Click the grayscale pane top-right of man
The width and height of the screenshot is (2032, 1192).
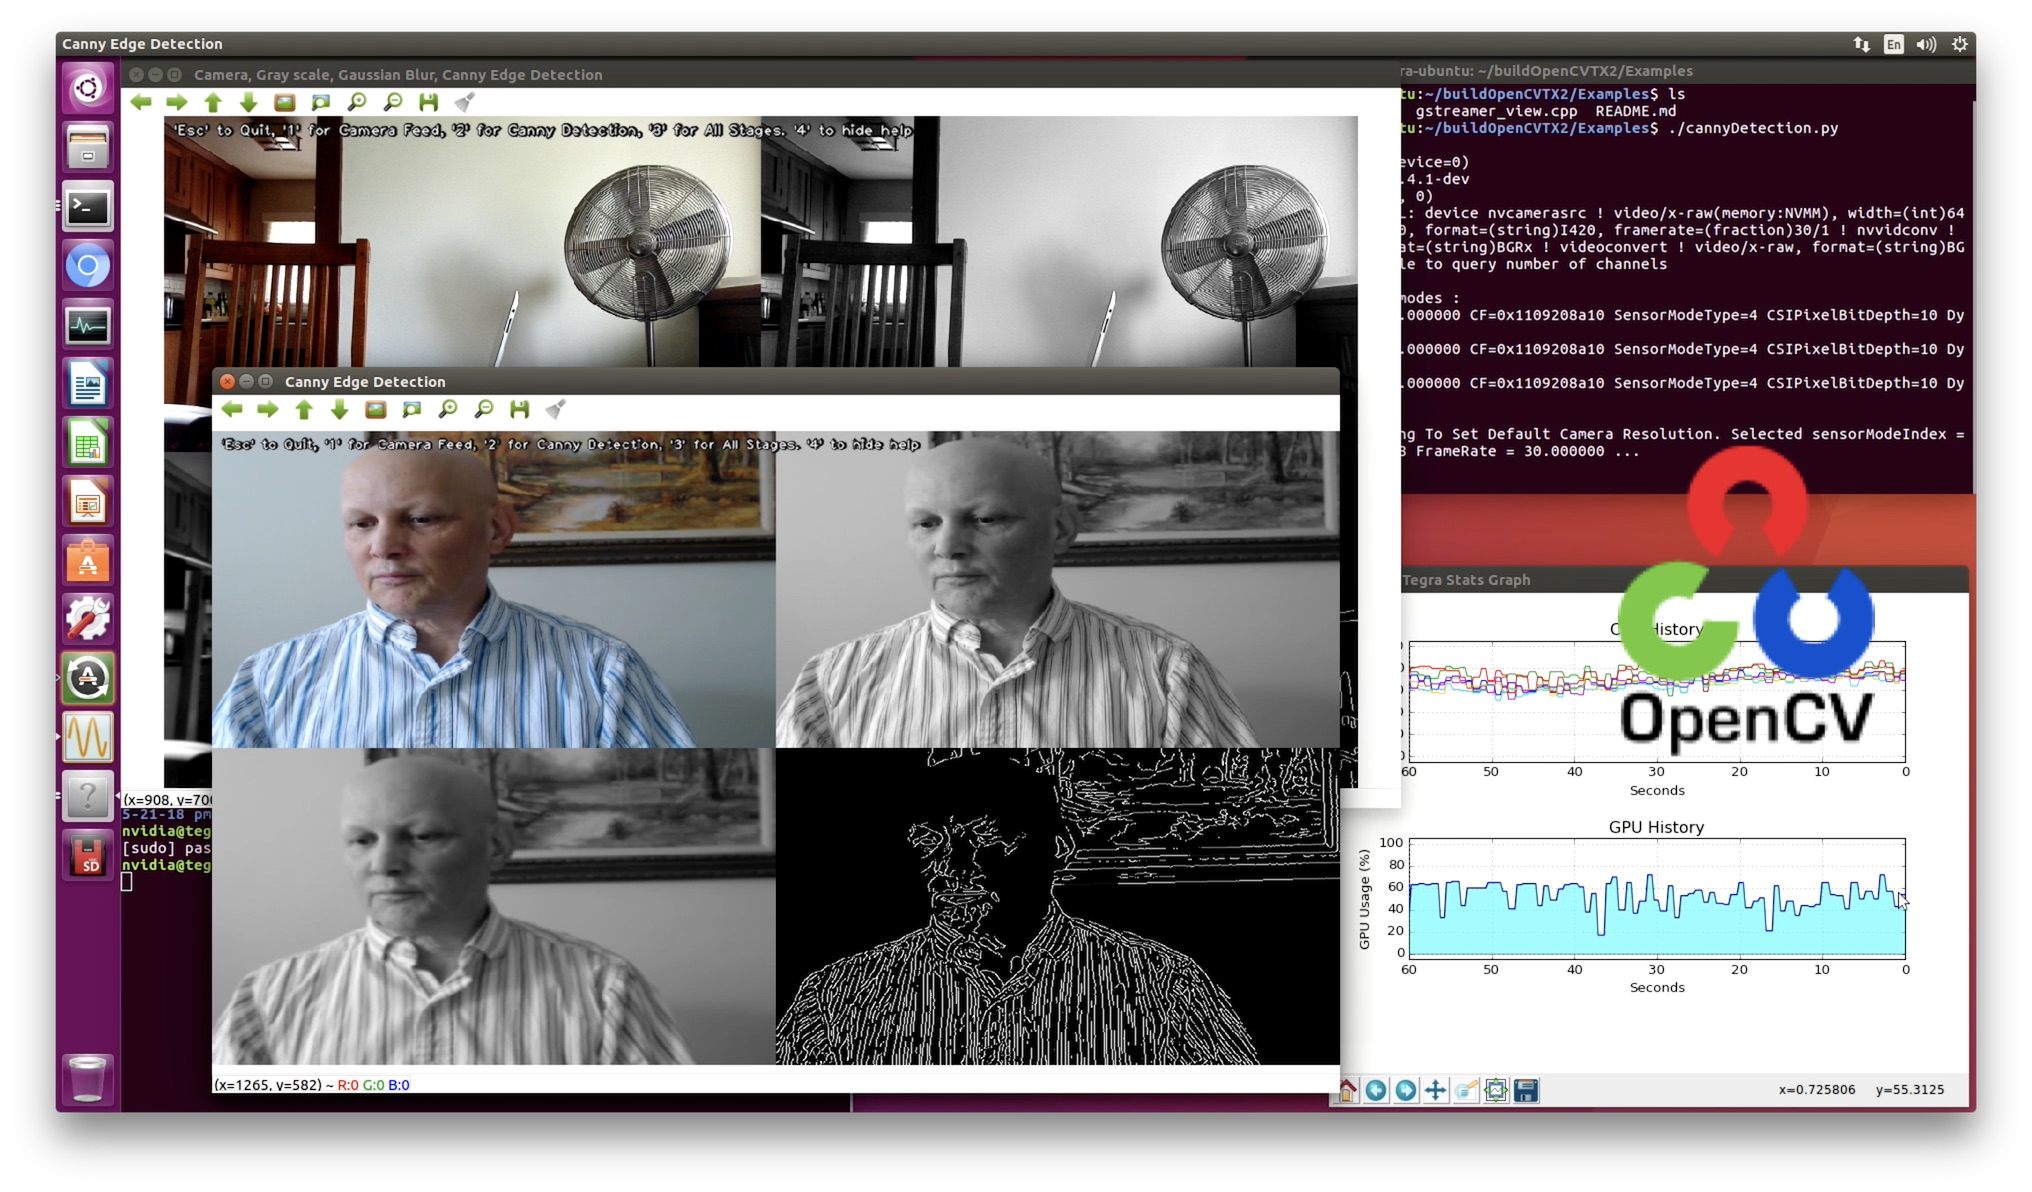(1058, 589)
